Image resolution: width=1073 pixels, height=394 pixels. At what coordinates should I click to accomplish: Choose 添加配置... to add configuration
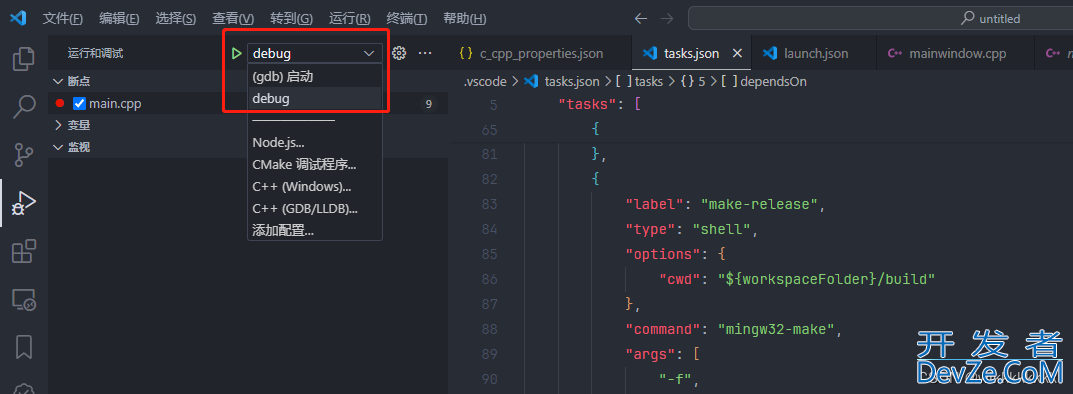coord(315,230)
